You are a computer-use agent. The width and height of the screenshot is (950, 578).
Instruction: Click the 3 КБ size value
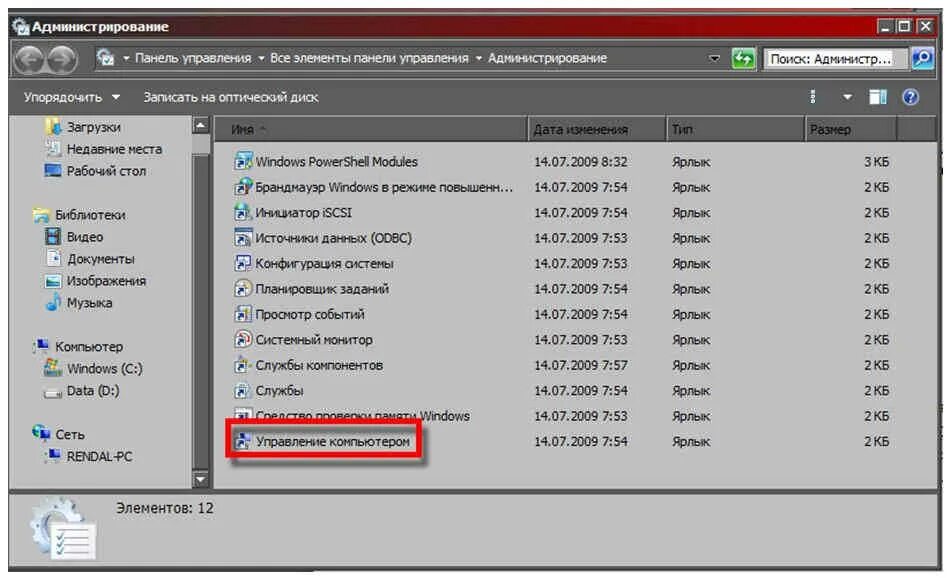pyautogui.click(x=876, y=162)
